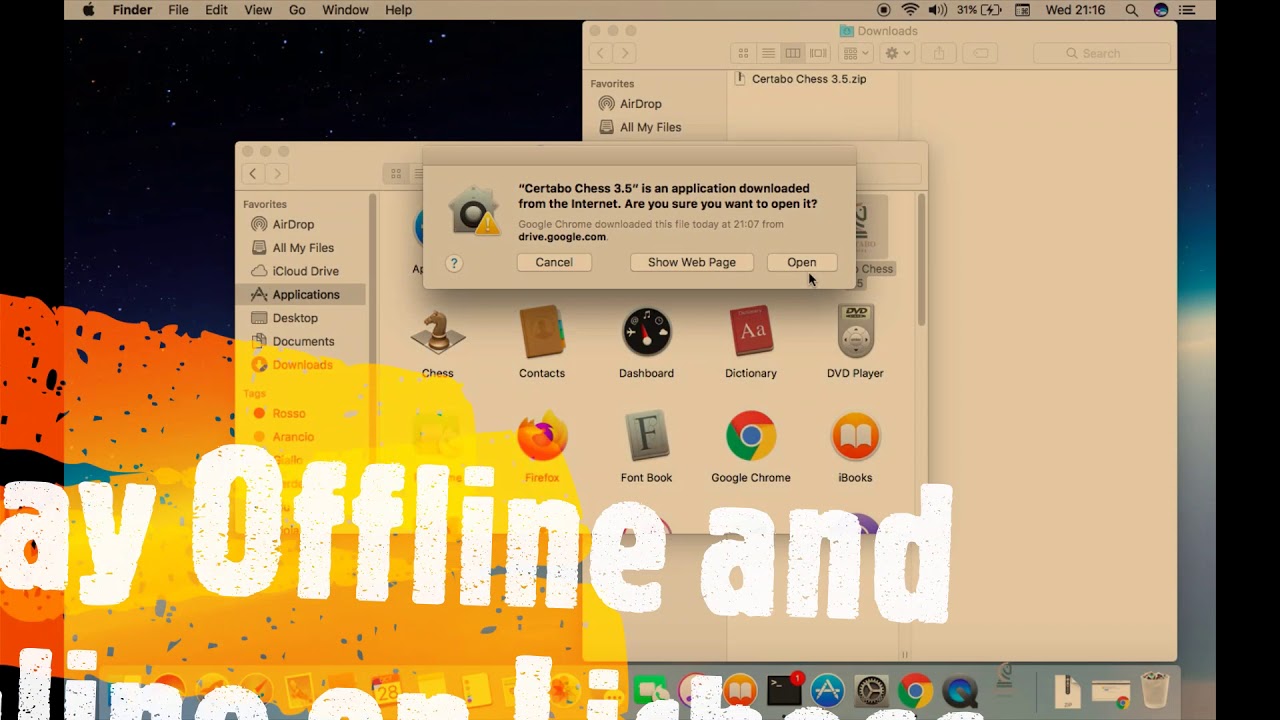Go forward in Downloads window
Screen dimensions: 1280x720
click(625, 53)
